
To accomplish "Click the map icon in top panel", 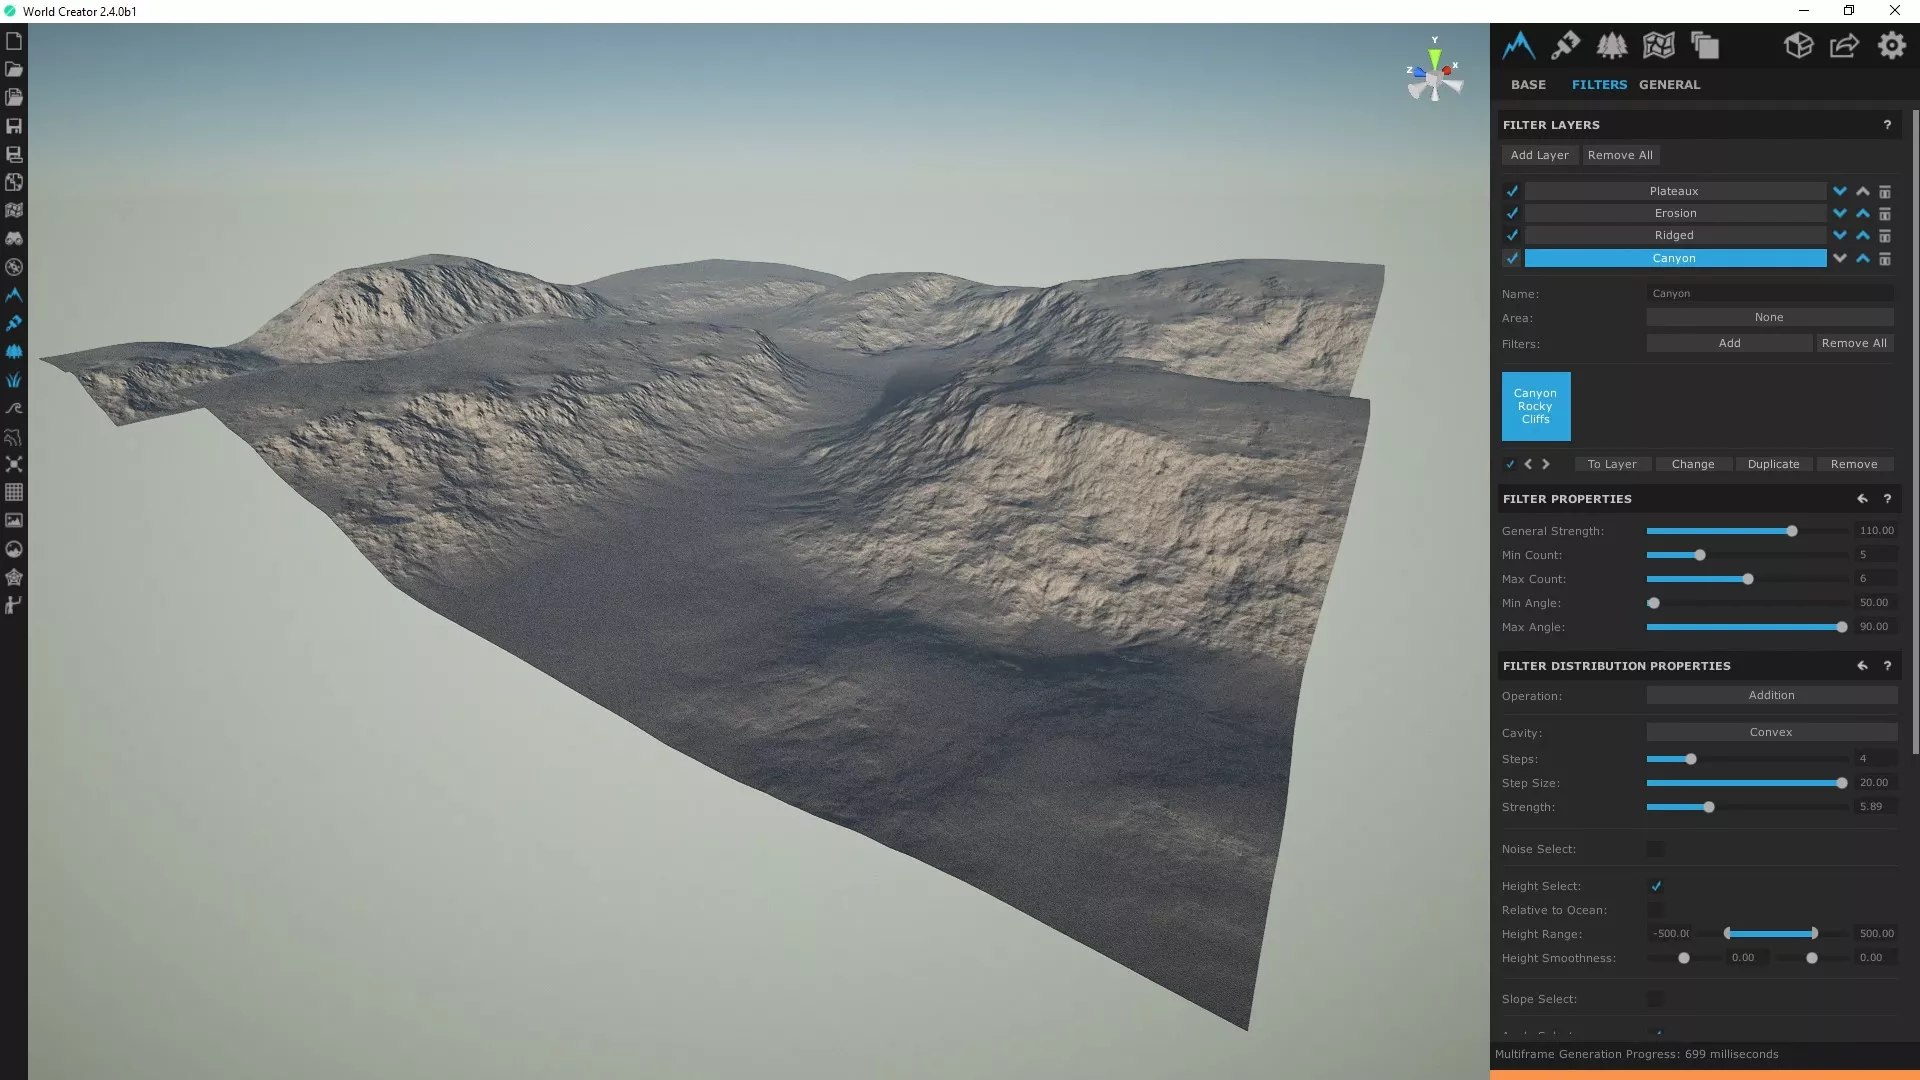I will pyautogui.click(x=1658, y=45).
